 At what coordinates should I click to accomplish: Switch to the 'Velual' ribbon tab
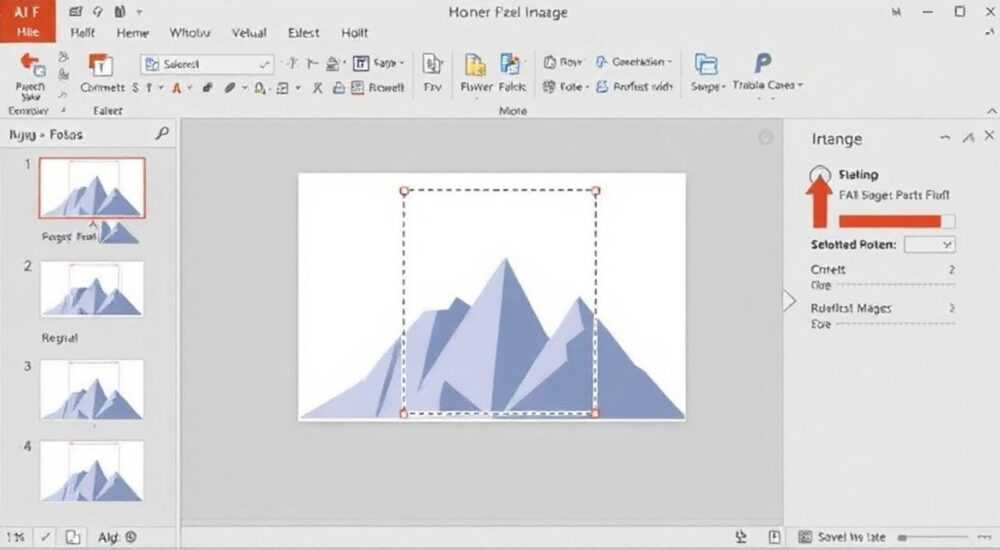click(x=249, y=33)
